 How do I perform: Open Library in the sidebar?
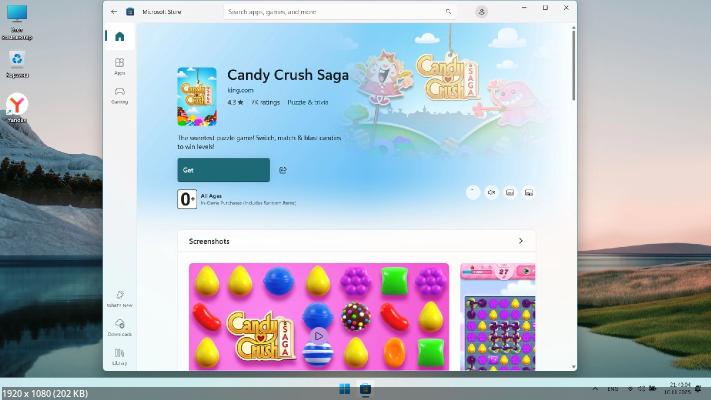tap(119, 356)
